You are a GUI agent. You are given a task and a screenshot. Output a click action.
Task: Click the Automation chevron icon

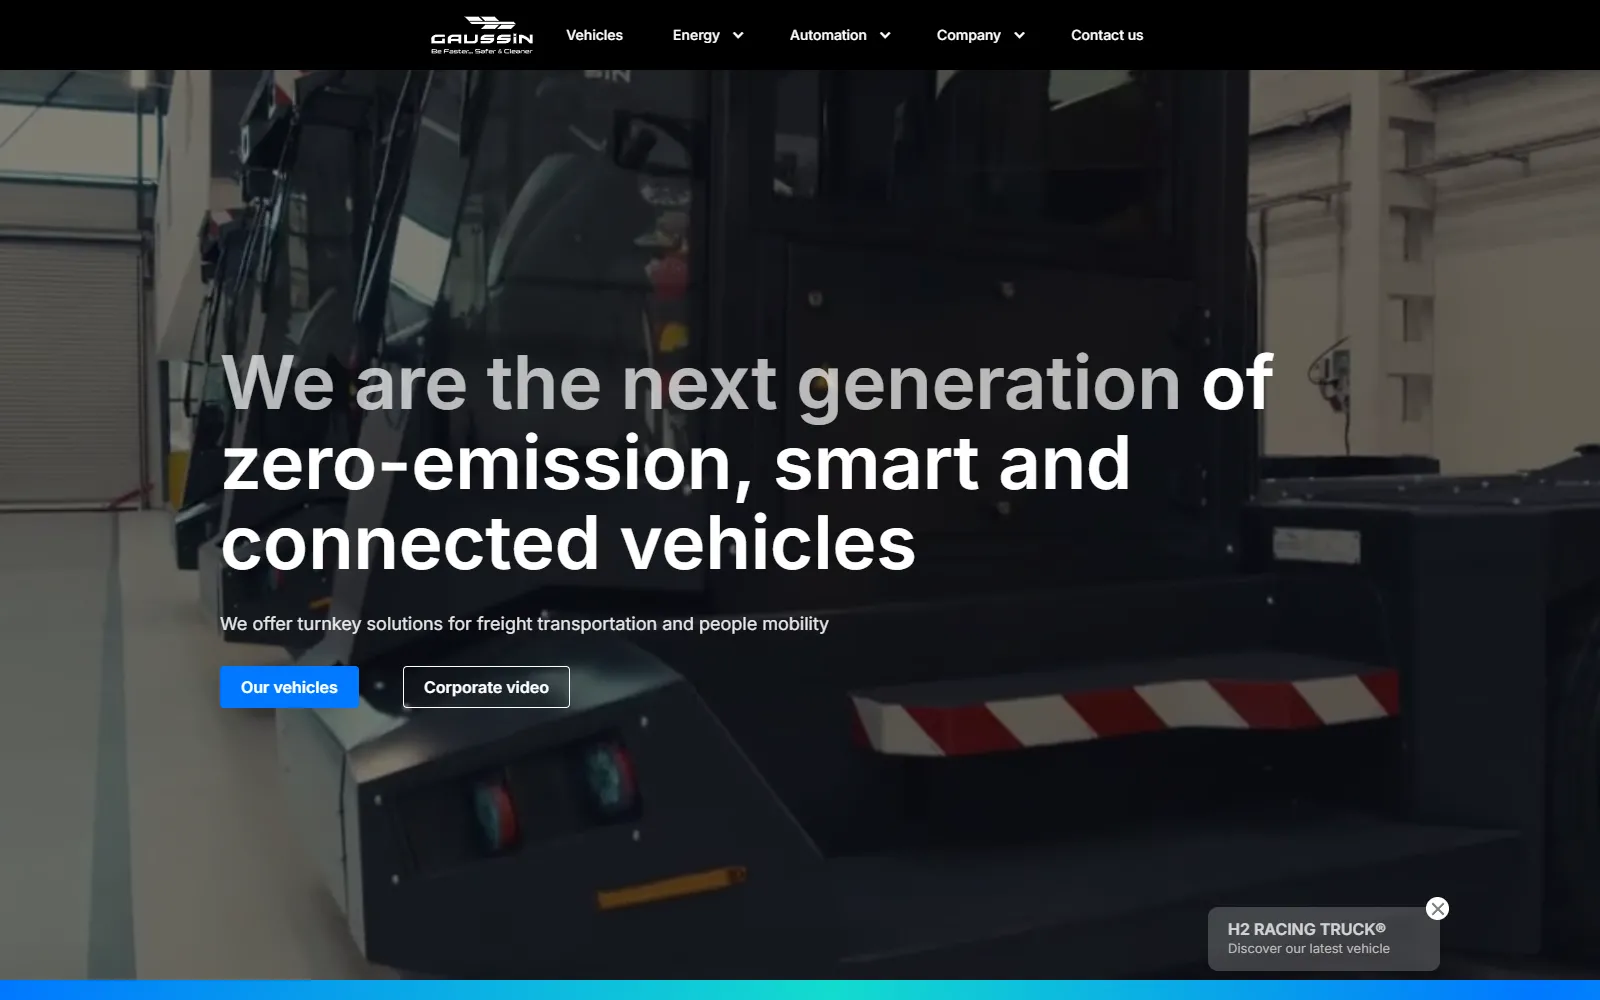tap(884, 35)
